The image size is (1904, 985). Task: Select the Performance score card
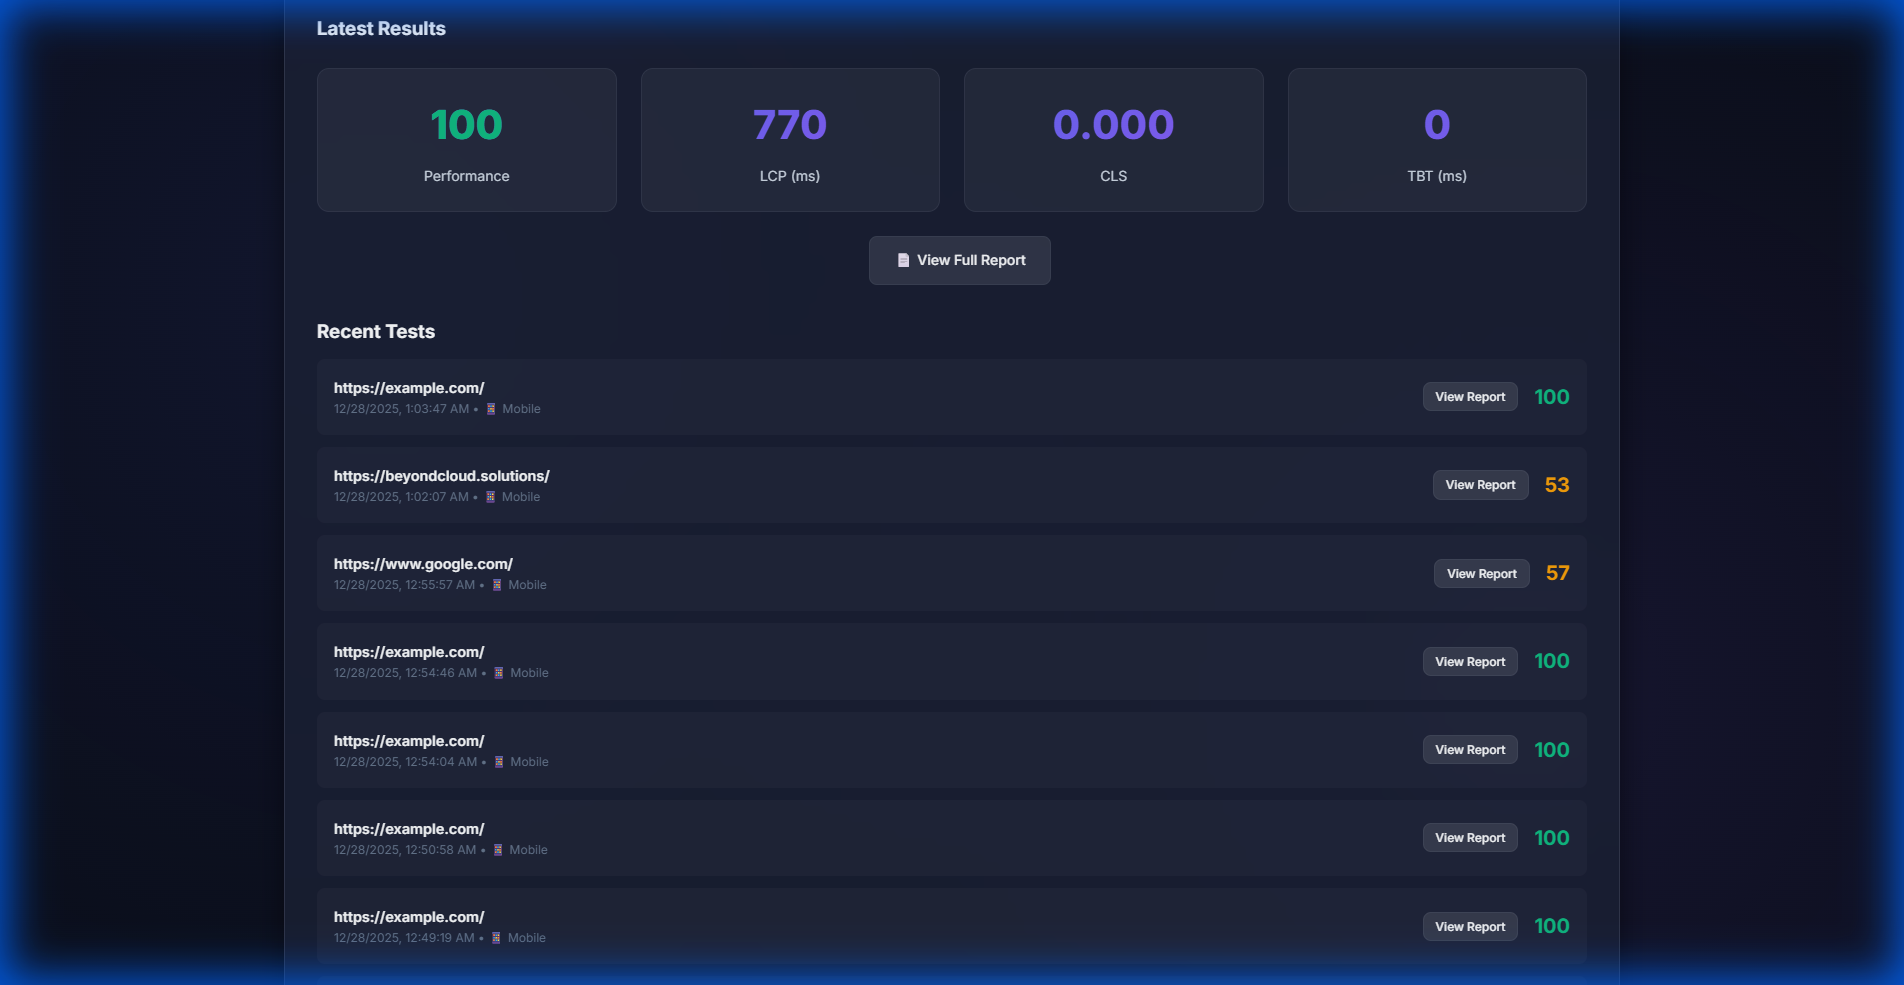click(x=466, y=140)
